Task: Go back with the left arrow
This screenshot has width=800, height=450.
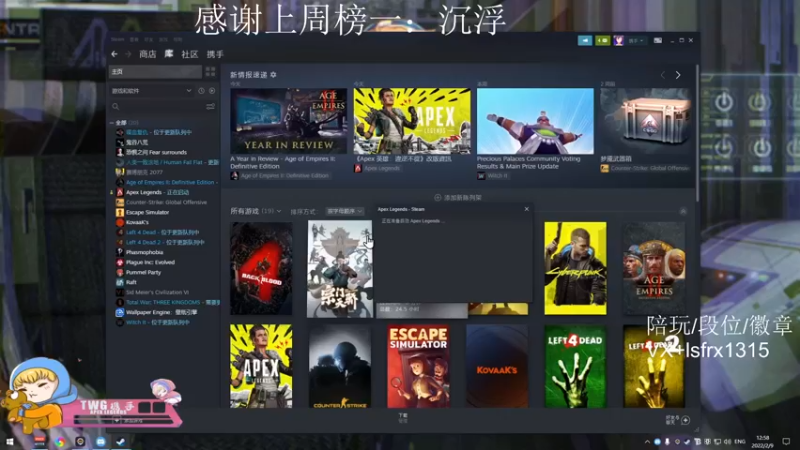Action: 114,54
